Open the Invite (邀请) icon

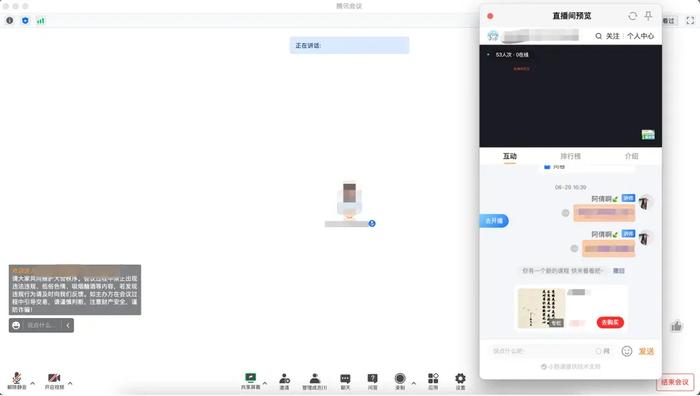(284, 381)
